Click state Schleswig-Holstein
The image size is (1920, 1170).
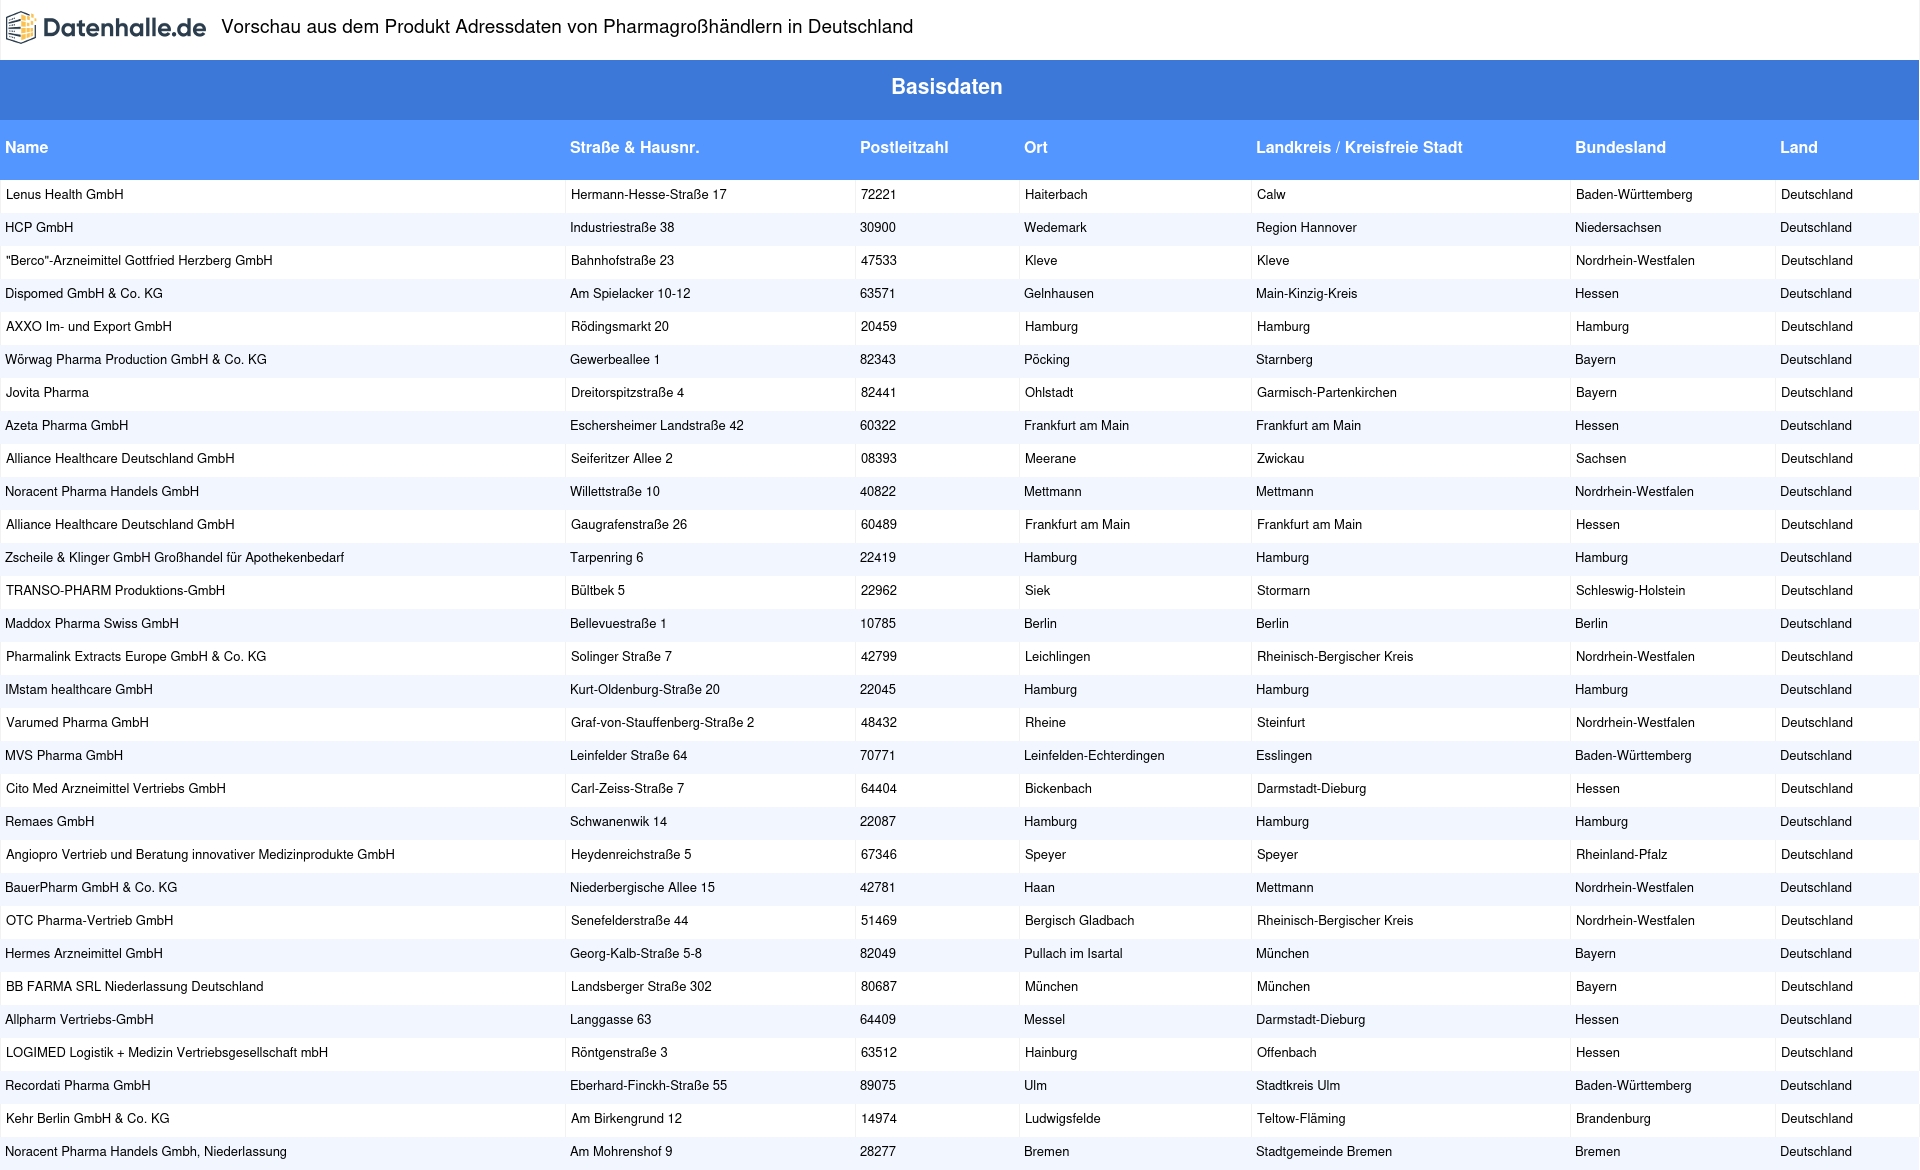point(1631,590)
